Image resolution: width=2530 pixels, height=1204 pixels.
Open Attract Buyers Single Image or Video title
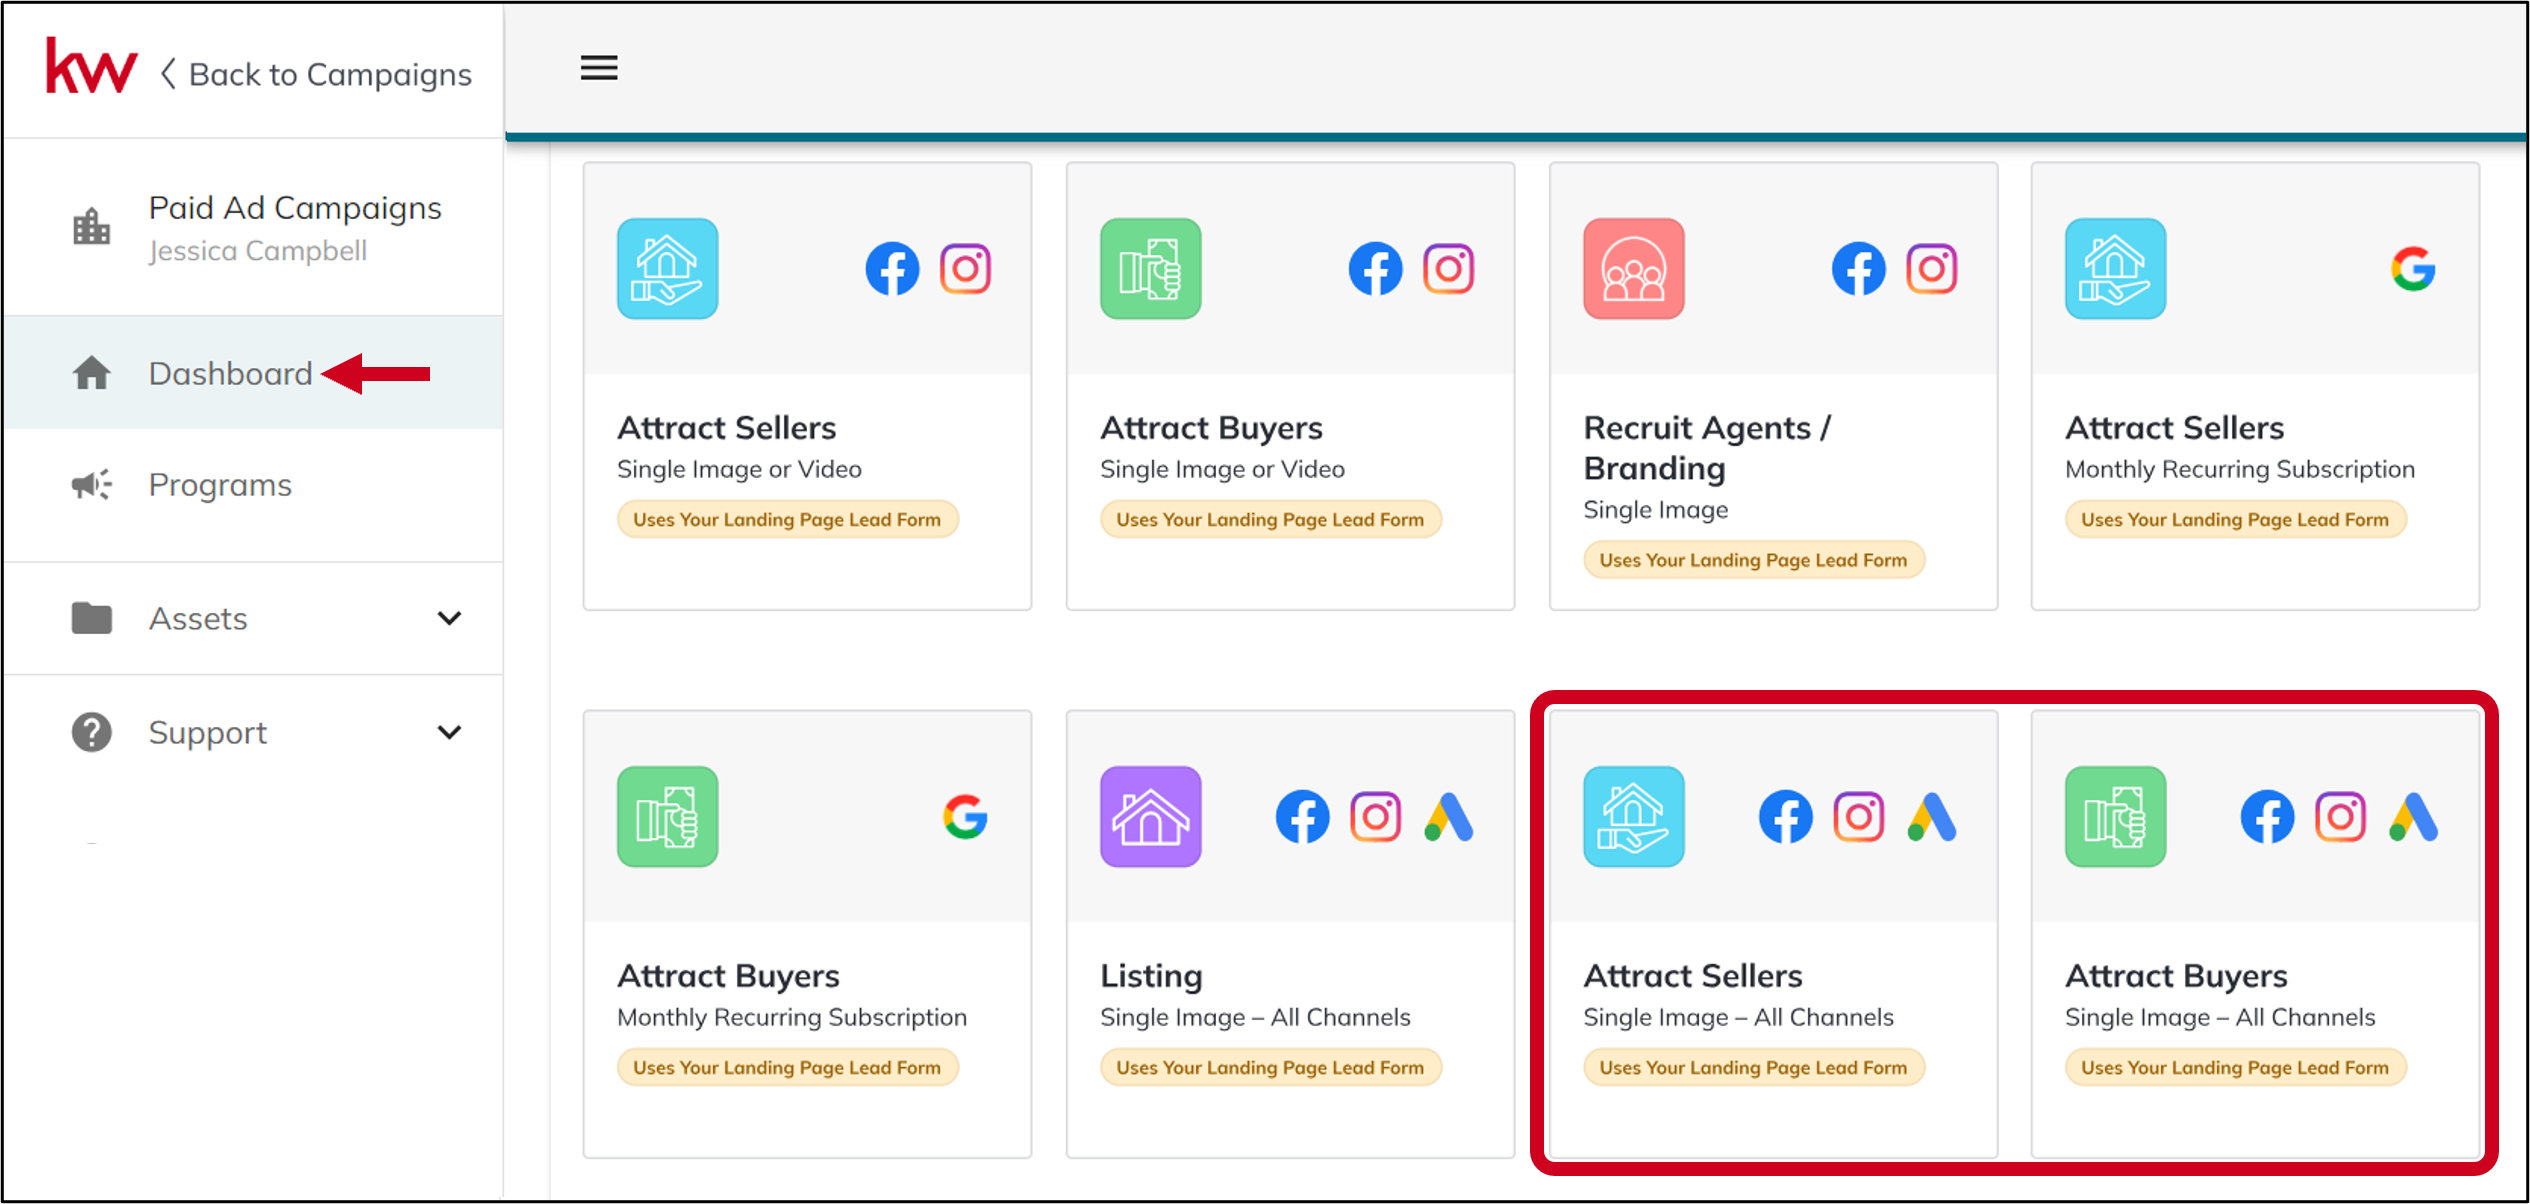pos(1211,428)
